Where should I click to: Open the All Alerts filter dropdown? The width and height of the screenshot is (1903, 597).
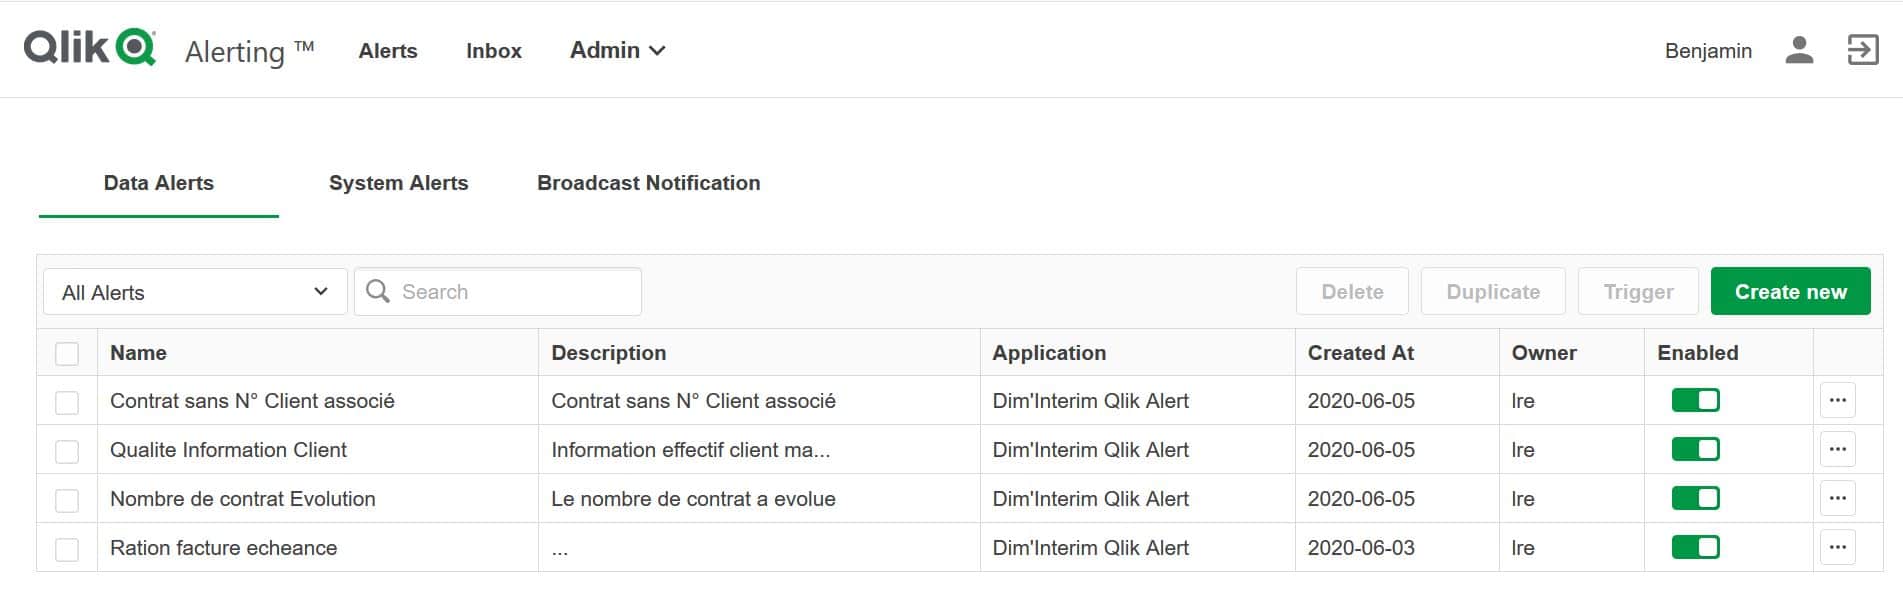pos(195,292)
